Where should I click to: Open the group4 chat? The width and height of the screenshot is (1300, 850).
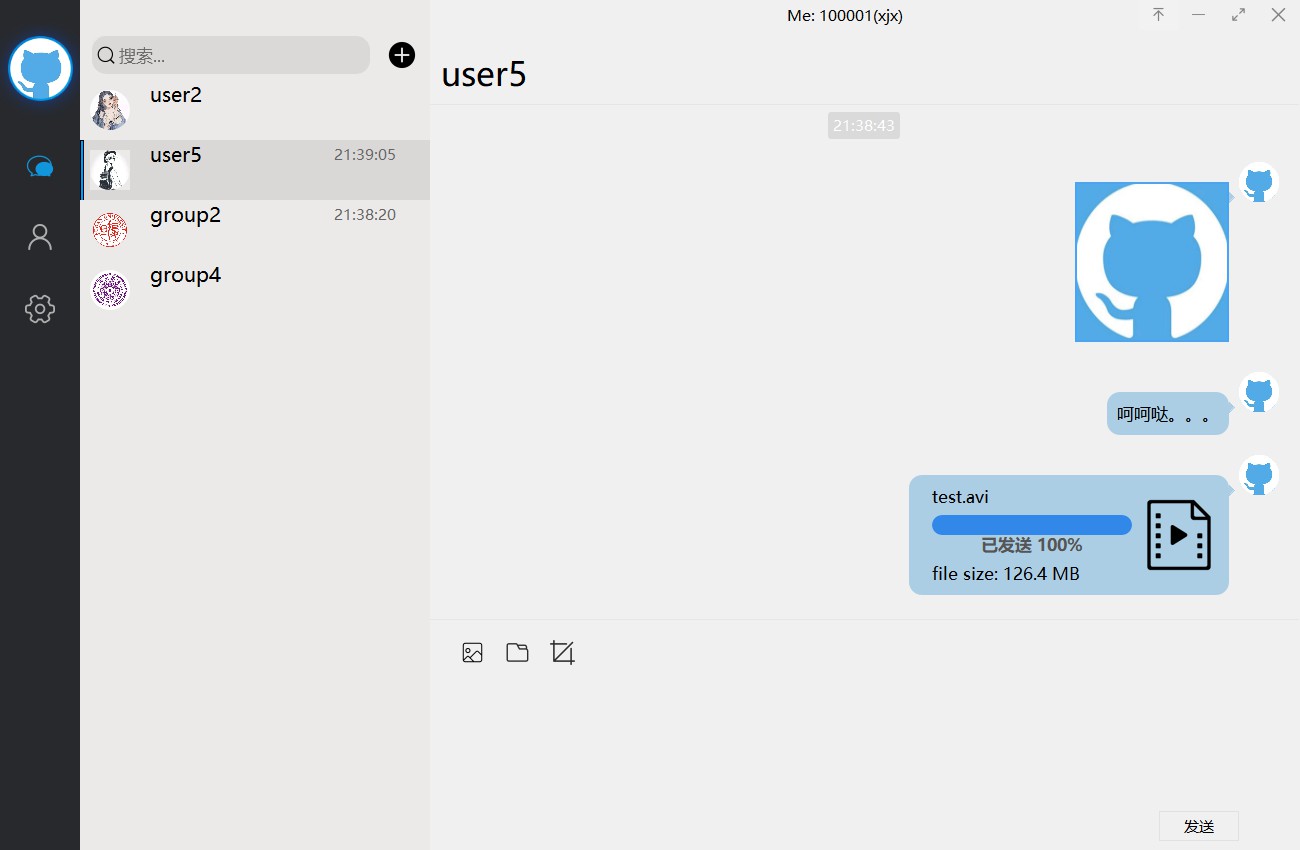tap(255, 290)
